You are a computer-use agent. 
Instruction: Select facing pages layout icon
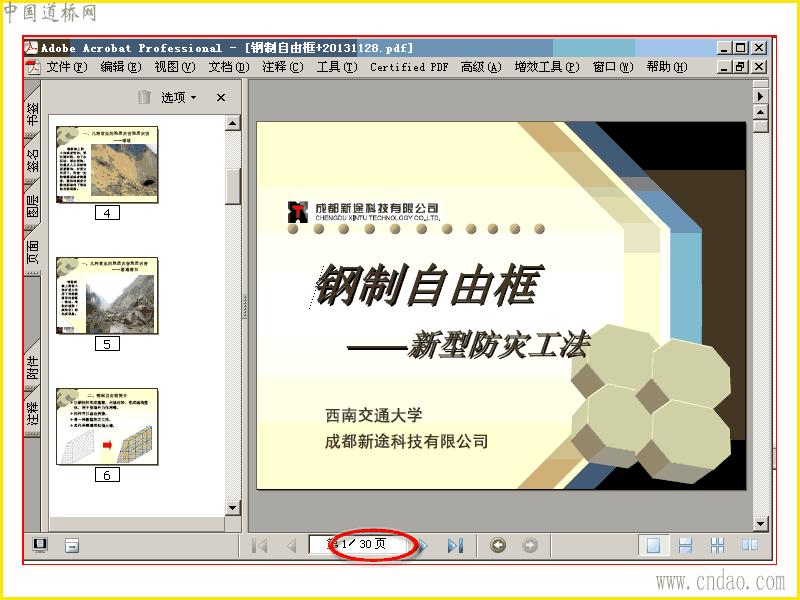(749, 545)
